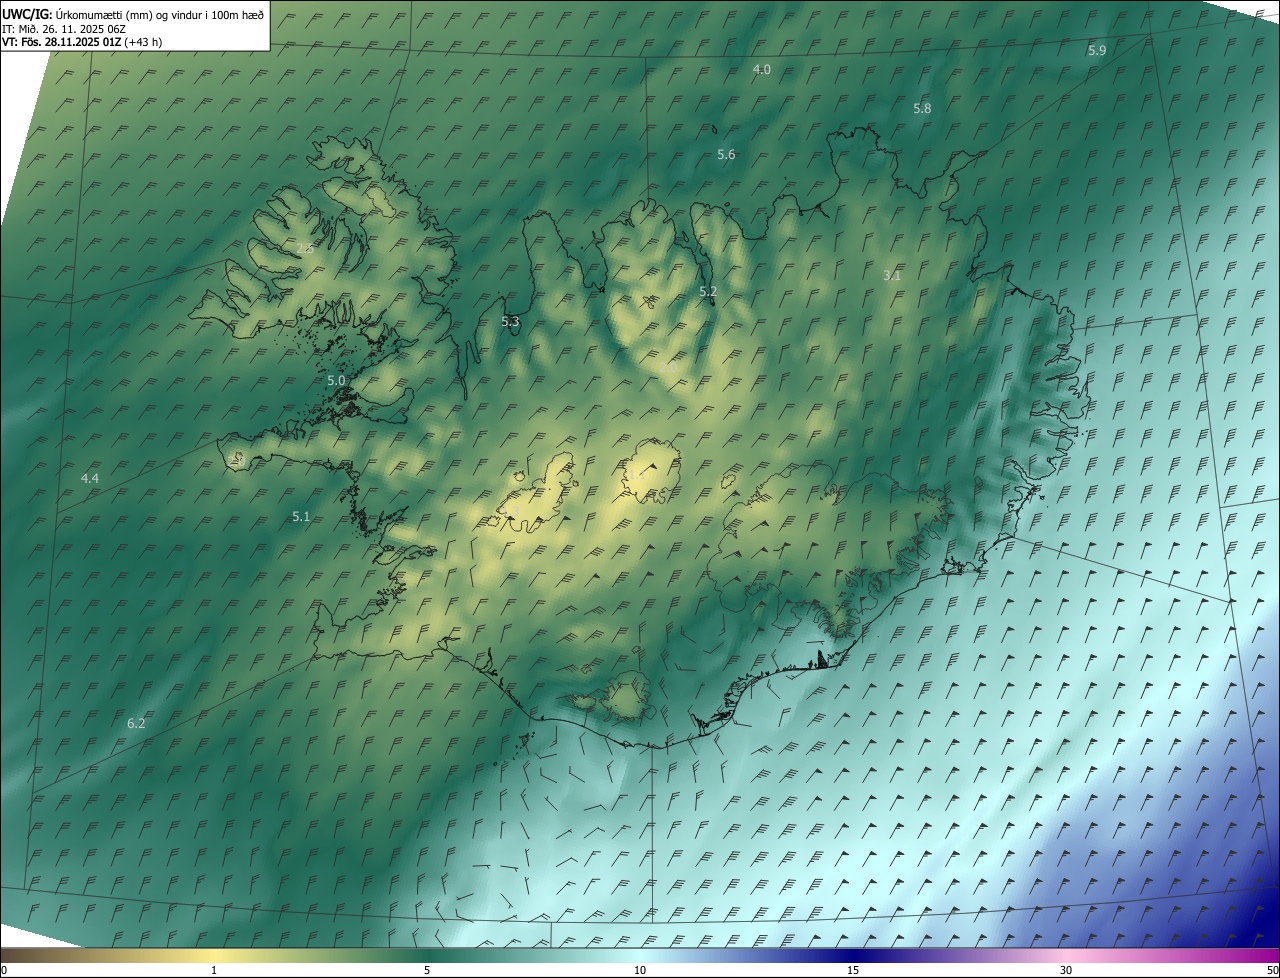Click the 30 tick on the colour scale

click(1066, 970)
